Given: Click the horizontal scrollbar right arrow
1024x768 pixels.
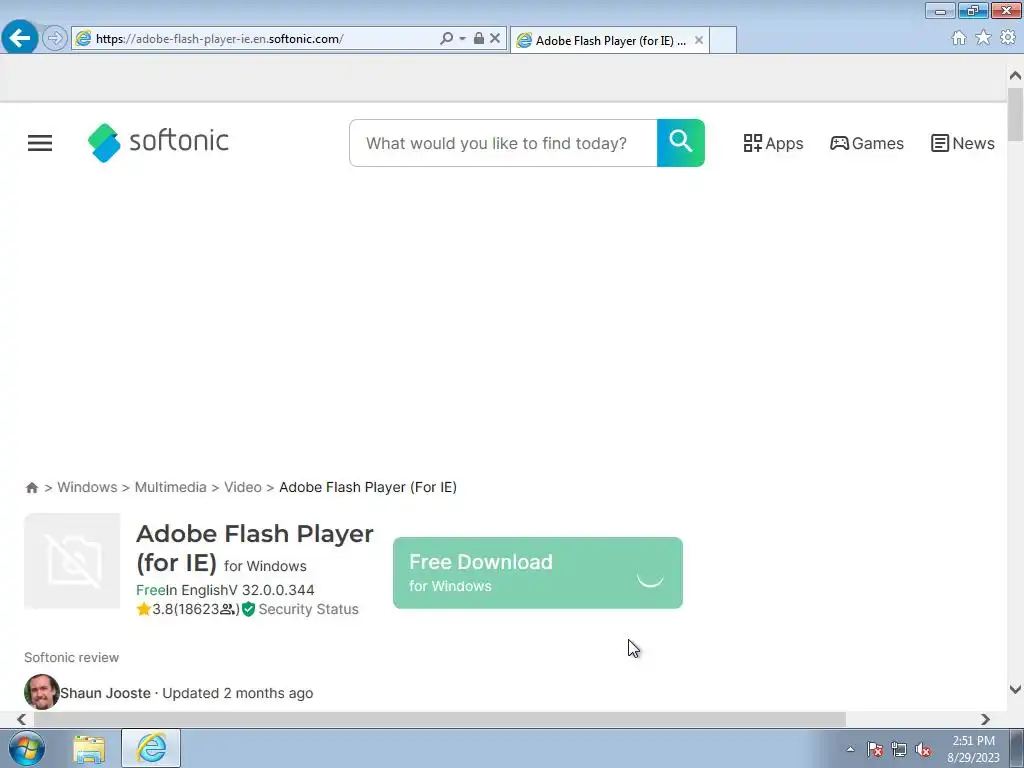Looking at the screenshot, I should point(985,719).
